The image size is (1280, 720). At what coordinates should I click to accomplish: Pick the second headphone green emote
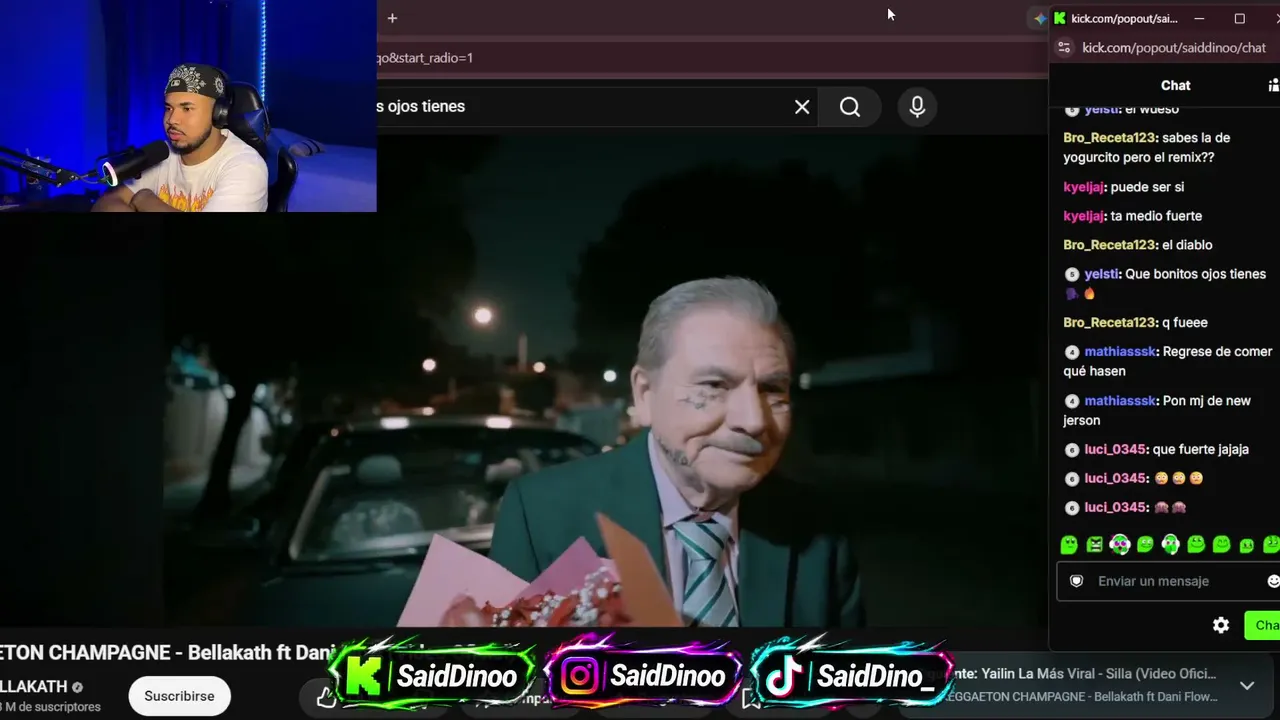1170,545
